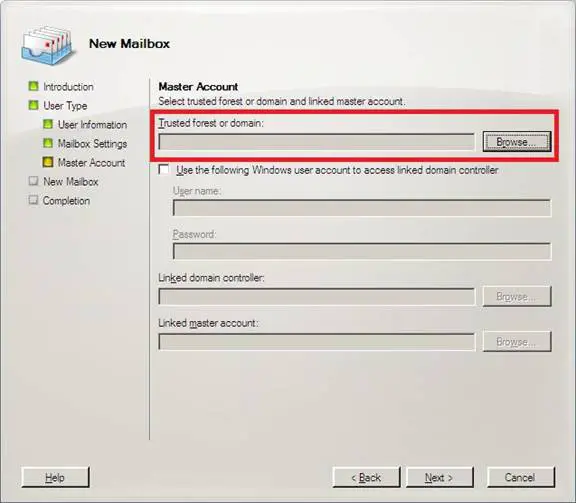Go Back to the previous page
Screen dimensions: 576x503
[366, 477]
